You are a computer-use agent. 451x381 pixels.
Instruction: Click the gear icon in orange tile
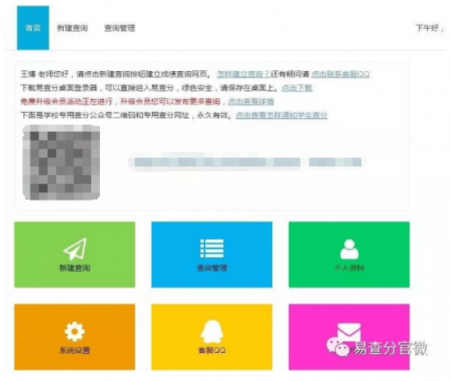[75, 331]
